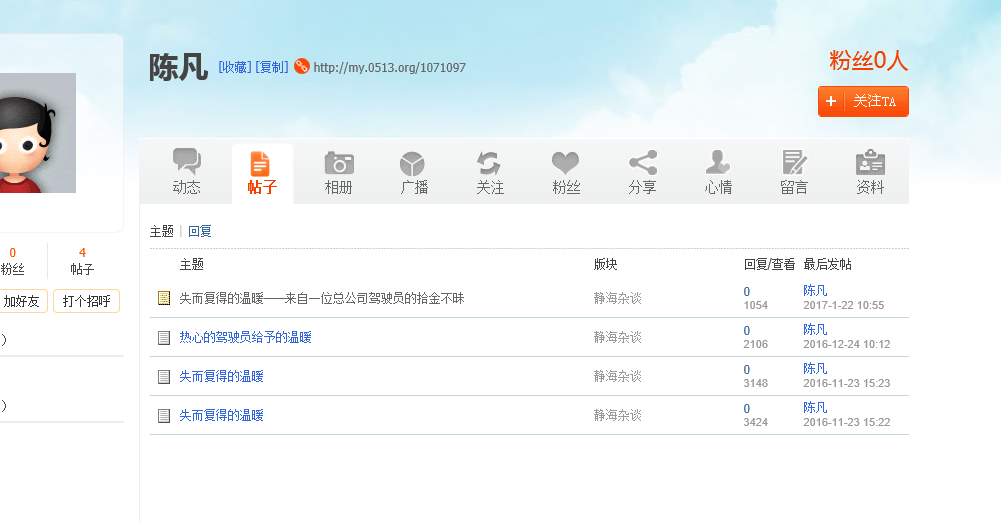The height and width of the screenshot is (523, 1001).
Task: Open the 心情 mood icon
Action: pos(718,163)
